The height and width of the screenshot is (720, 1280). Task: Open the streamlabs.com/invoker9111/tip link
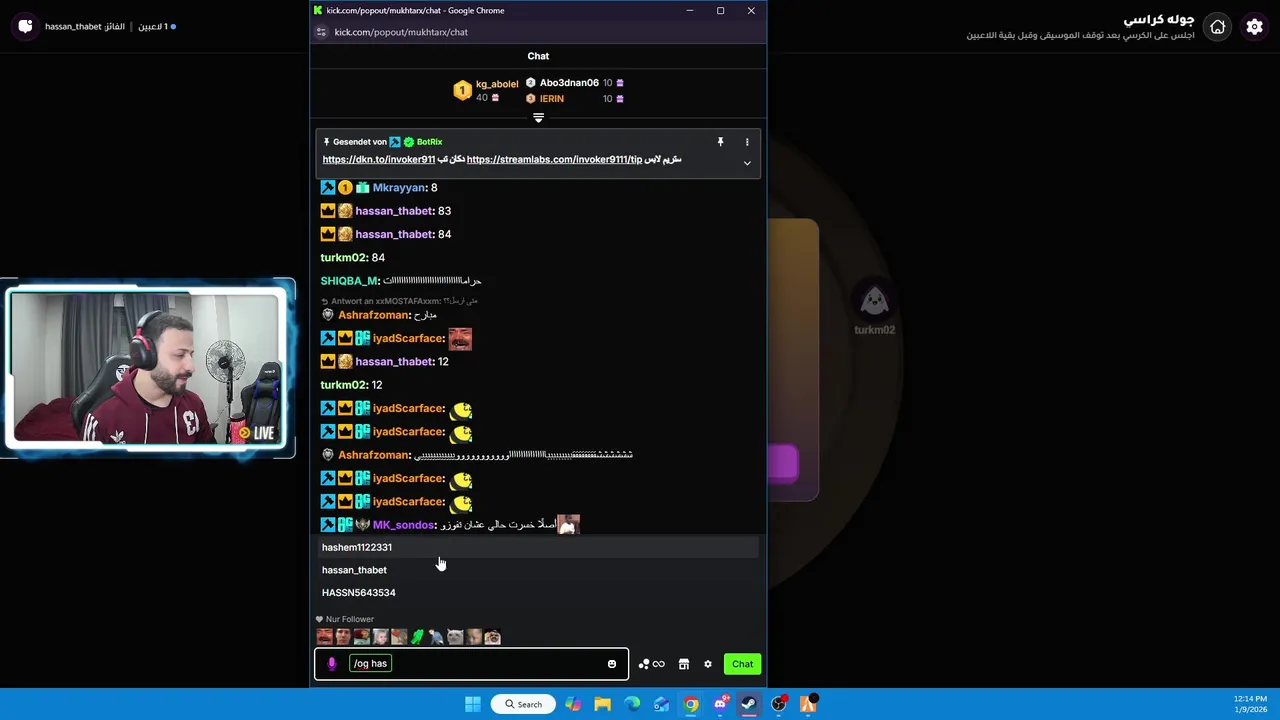(555, 160)
